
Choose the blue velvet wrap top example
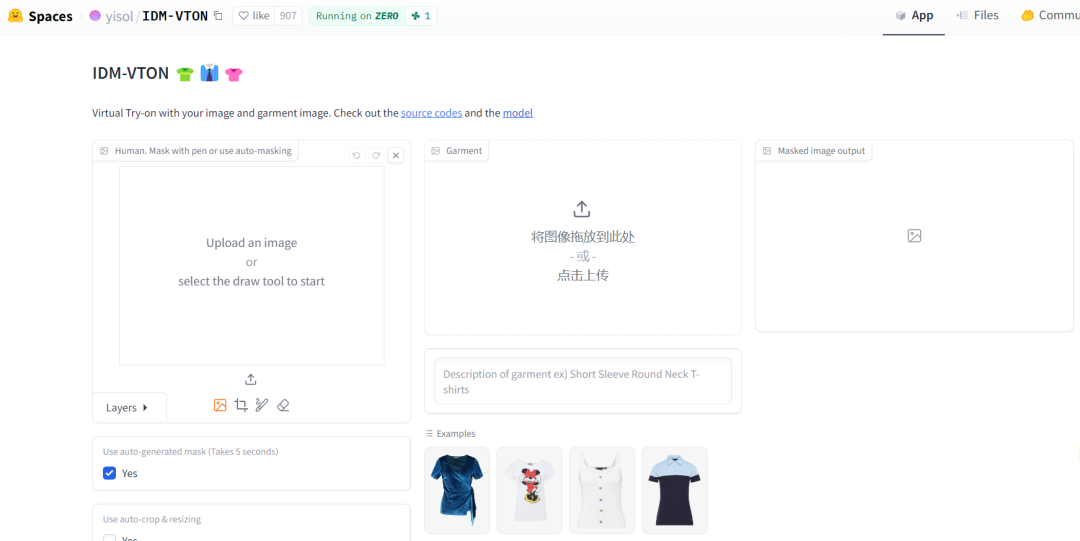pos(457,490)
